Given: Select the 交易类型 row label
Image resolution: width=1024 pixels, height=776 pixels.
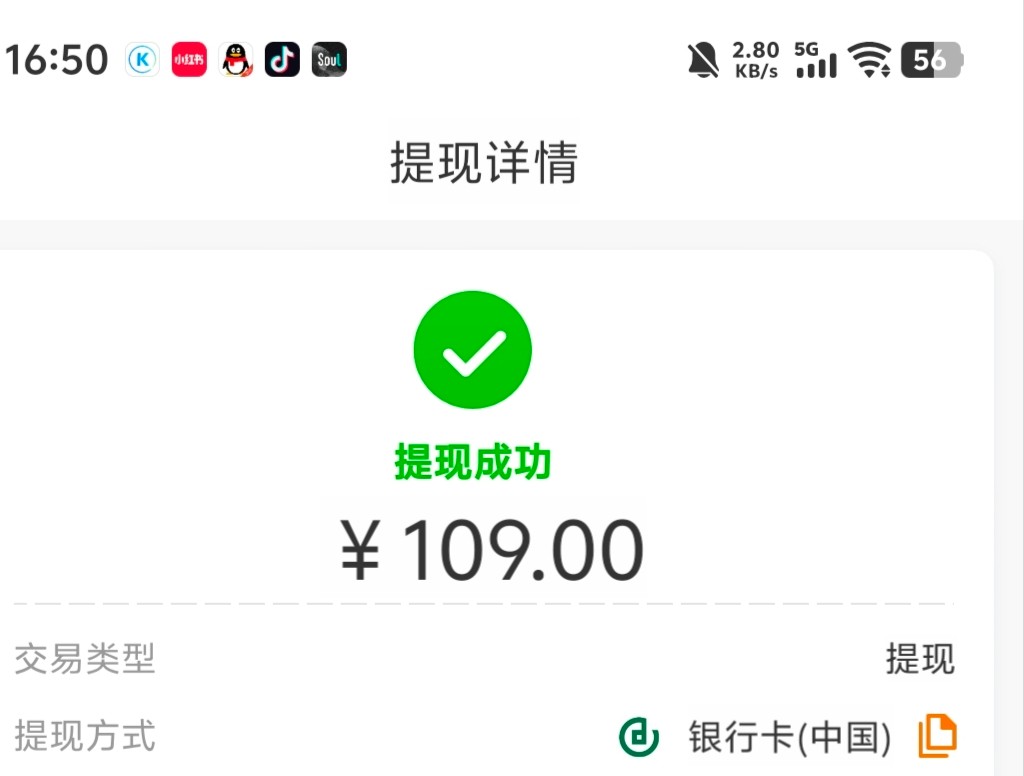Looking at the screenshot, I should point(85,658).
